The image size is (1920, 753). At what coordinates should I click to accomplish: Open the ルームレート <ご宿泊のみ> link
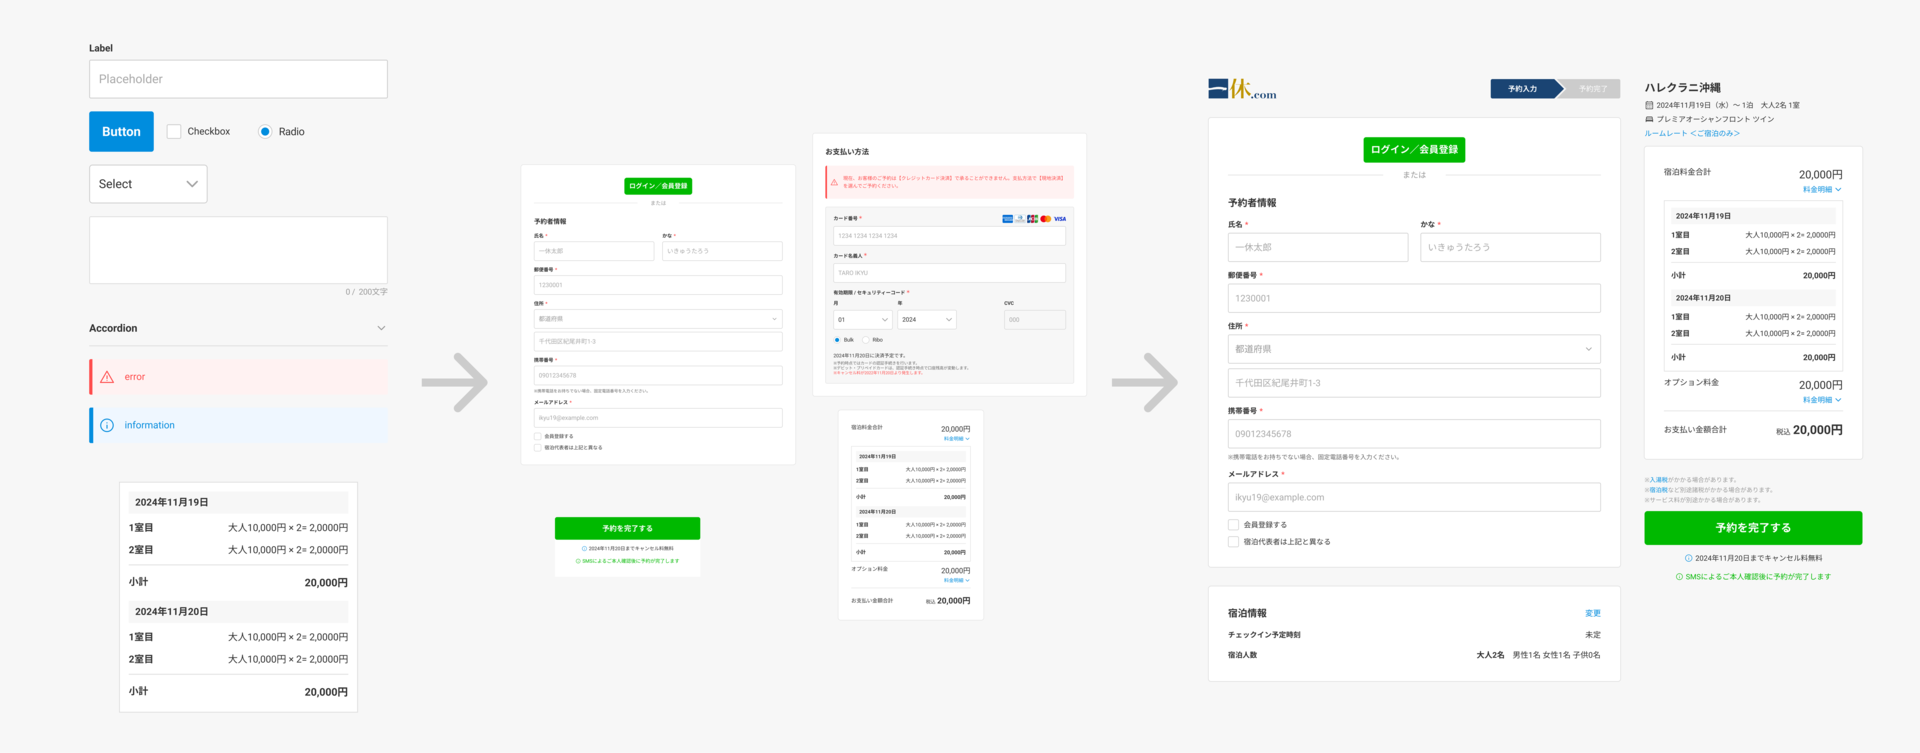coord(1692,133)
